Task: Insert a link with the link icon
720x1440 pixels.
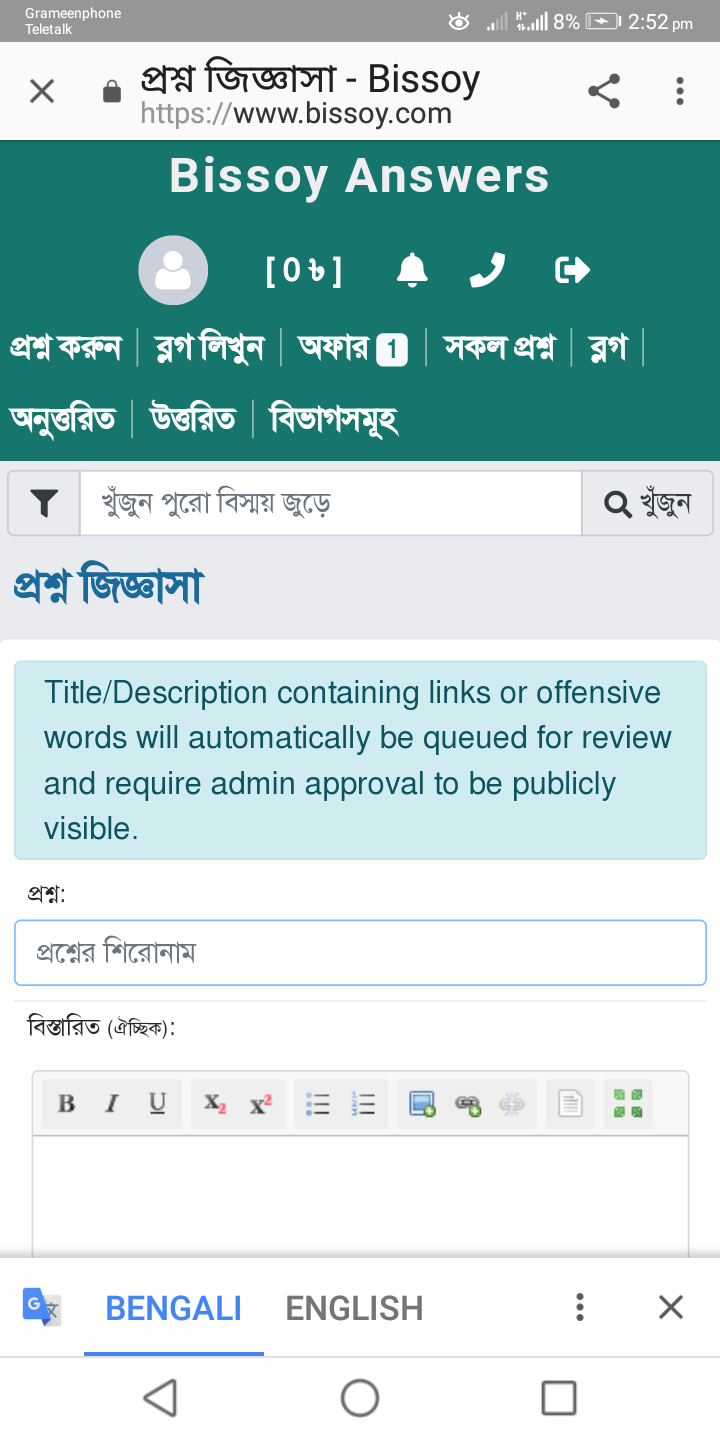Action: pos(468,1104)
